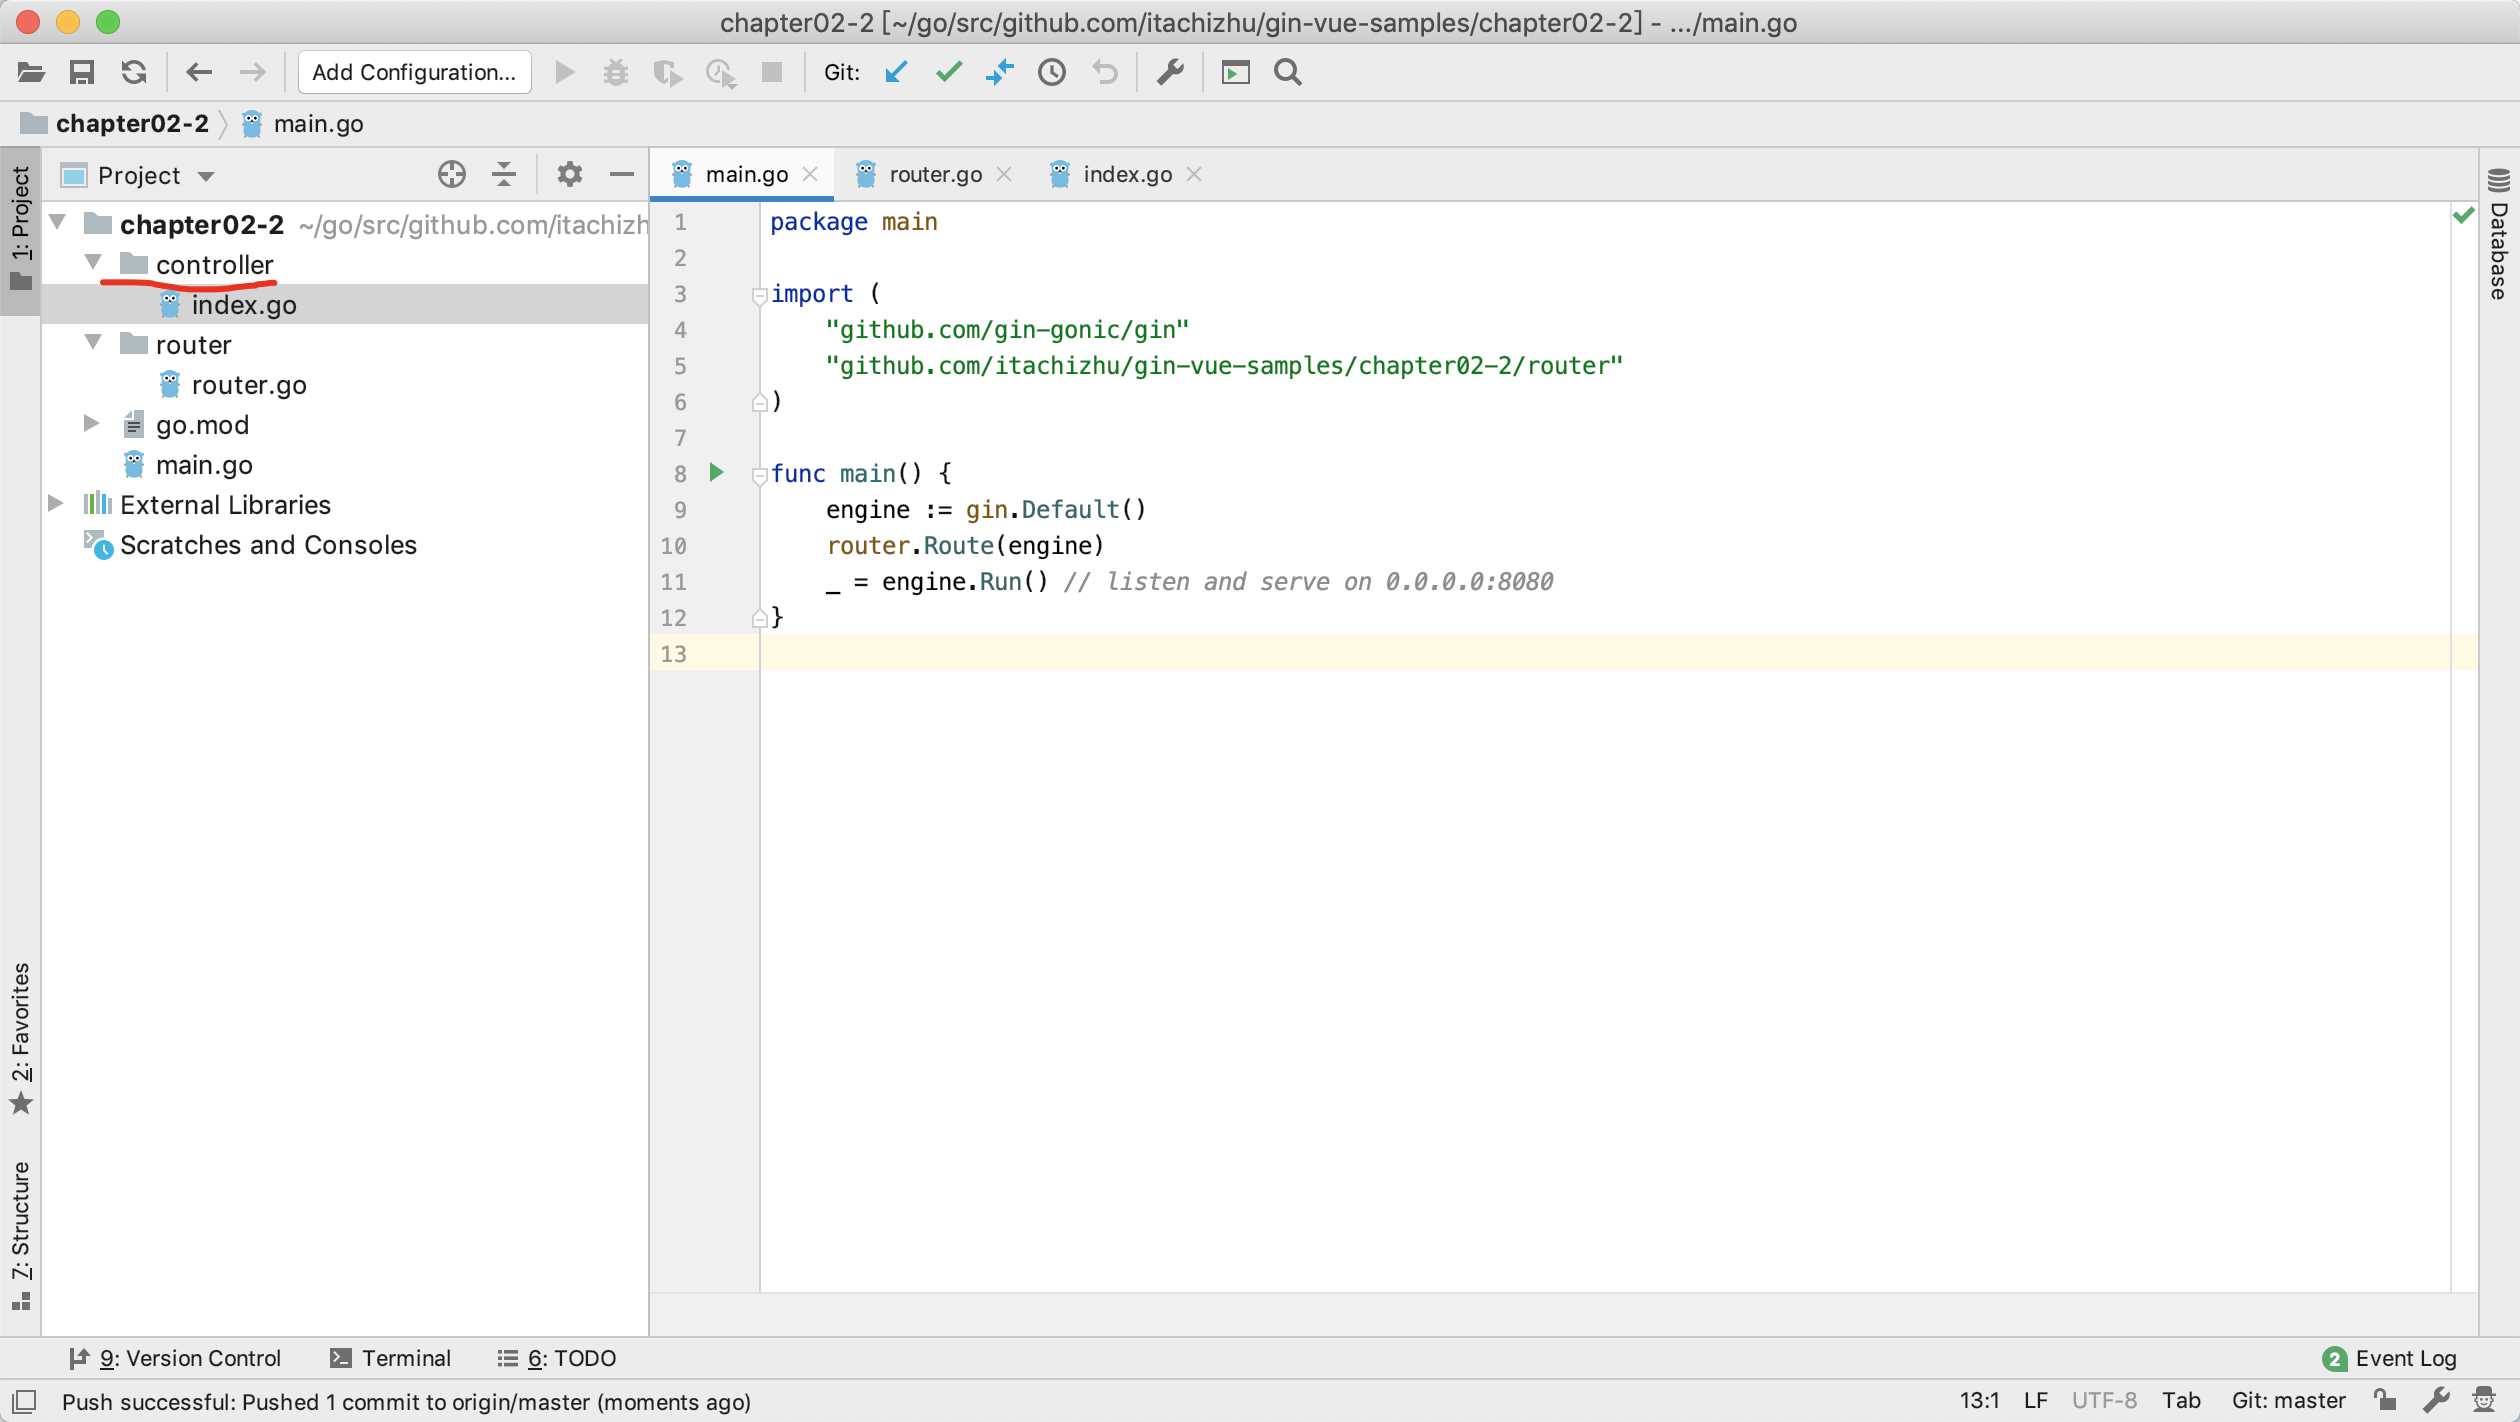Navigate back with the left arrow
The width and height of the screenshot is (2520, 1422).
click(x=199, y=72)
